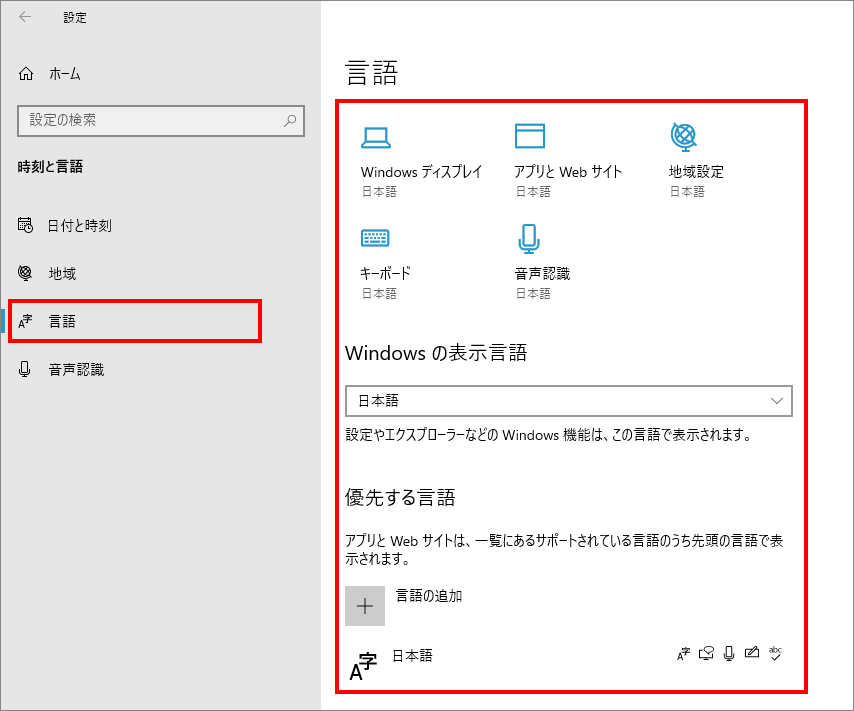Click the アプリと Web サイト tile label
This screenshot has height=711, width=854.
[x=568, y=172]
